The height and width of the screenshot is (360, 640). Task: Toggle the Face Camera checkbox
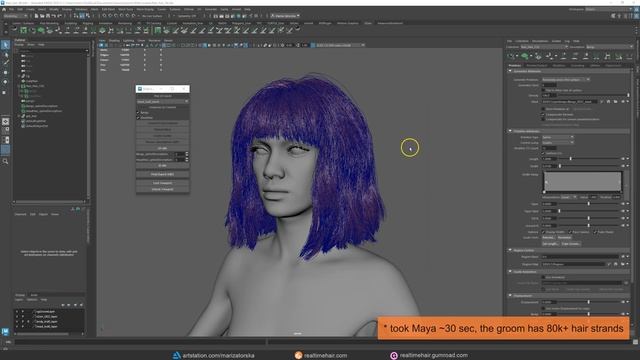point(570,232)
